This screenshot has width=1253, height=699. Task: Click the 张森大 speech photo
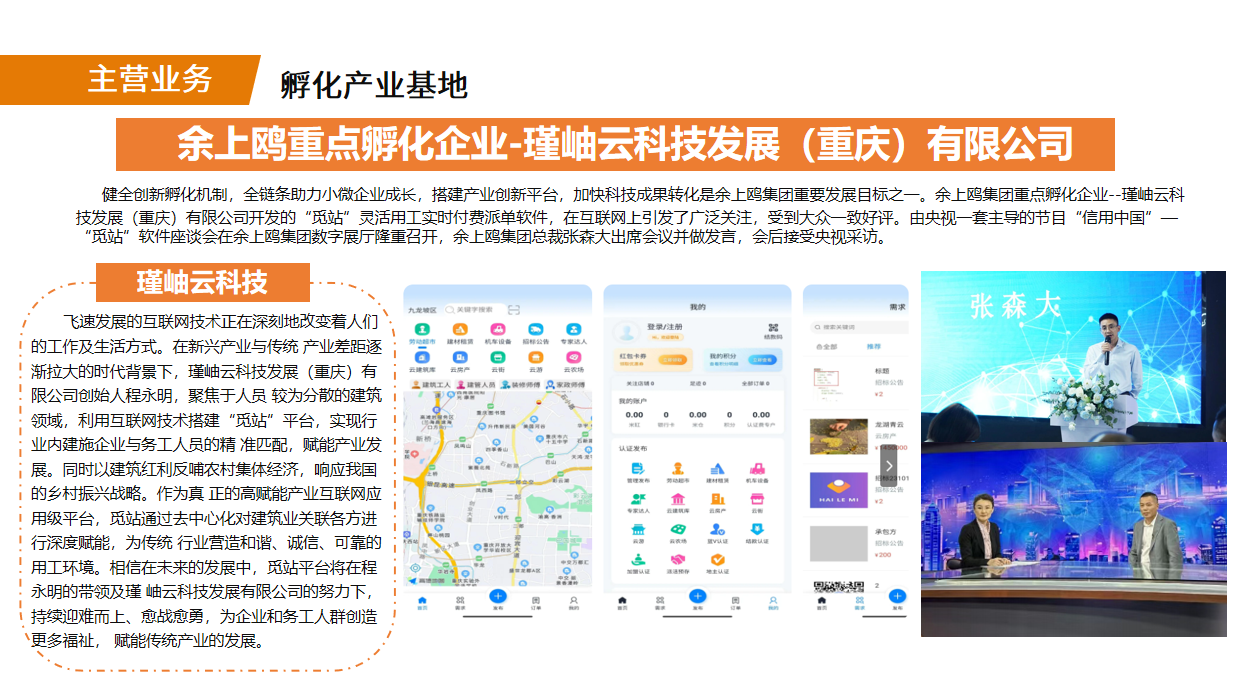point(1073,356)
